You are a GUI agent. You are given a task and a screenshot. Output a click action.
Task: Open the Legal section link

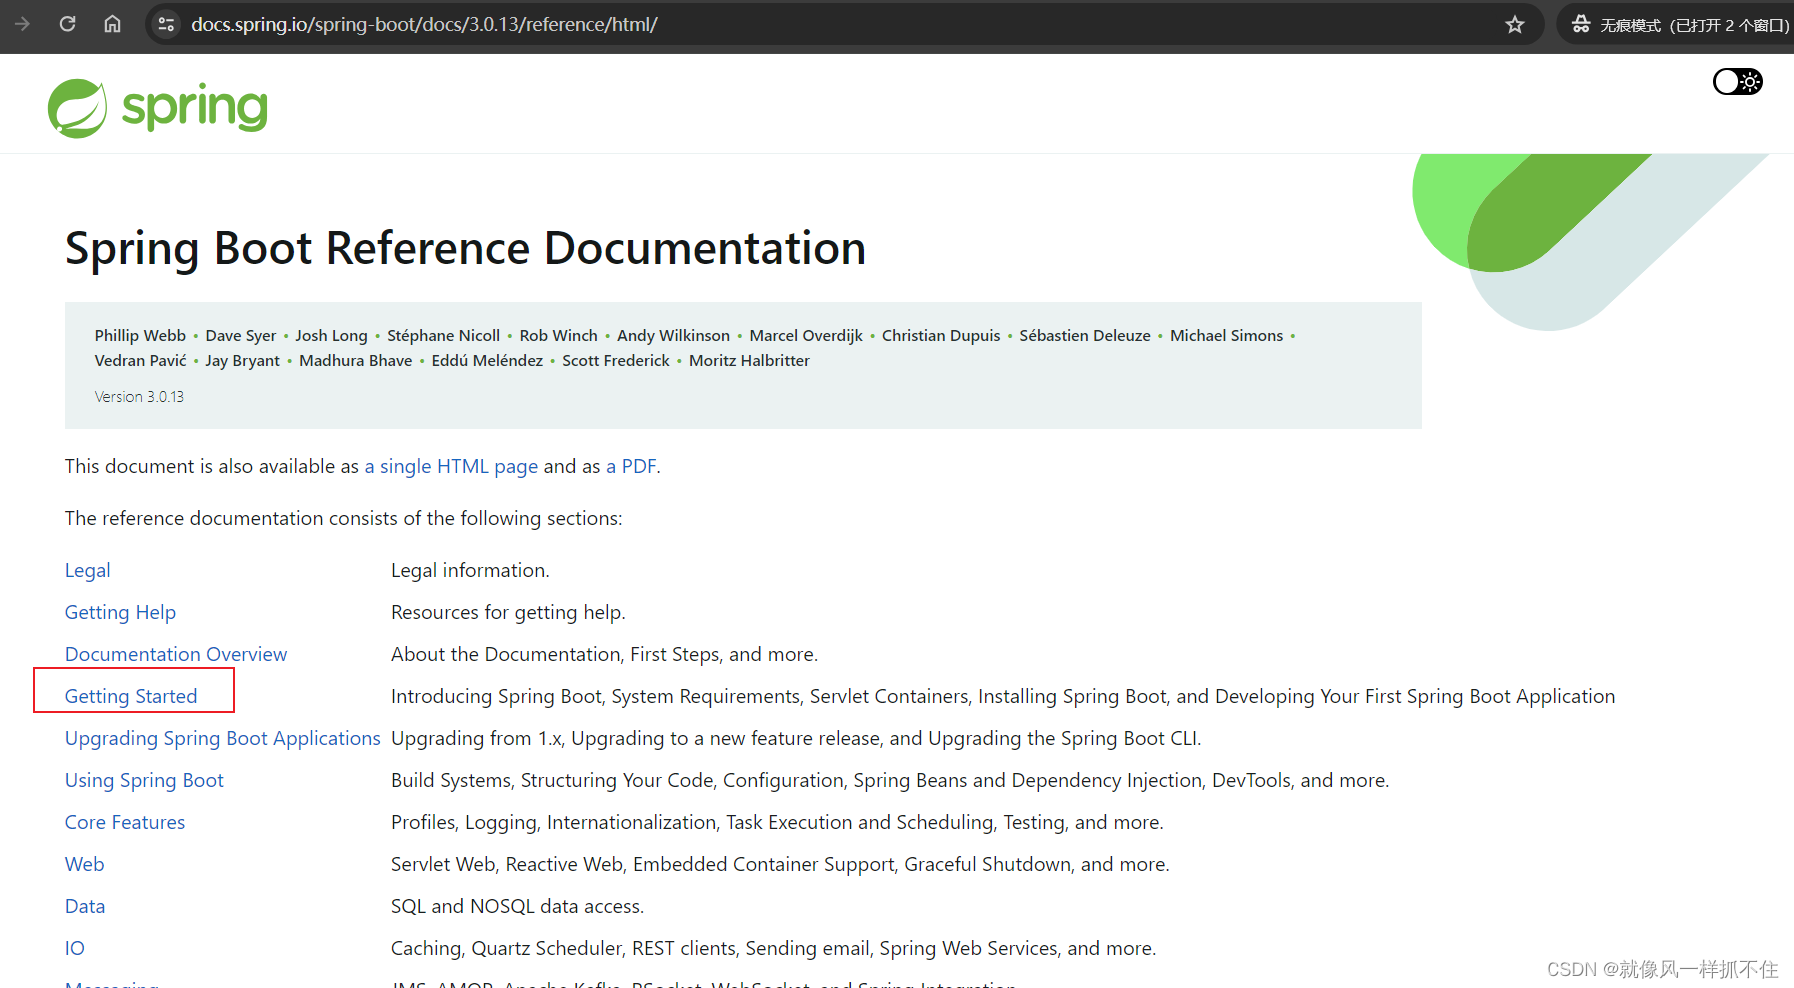[x=88, y=570]
